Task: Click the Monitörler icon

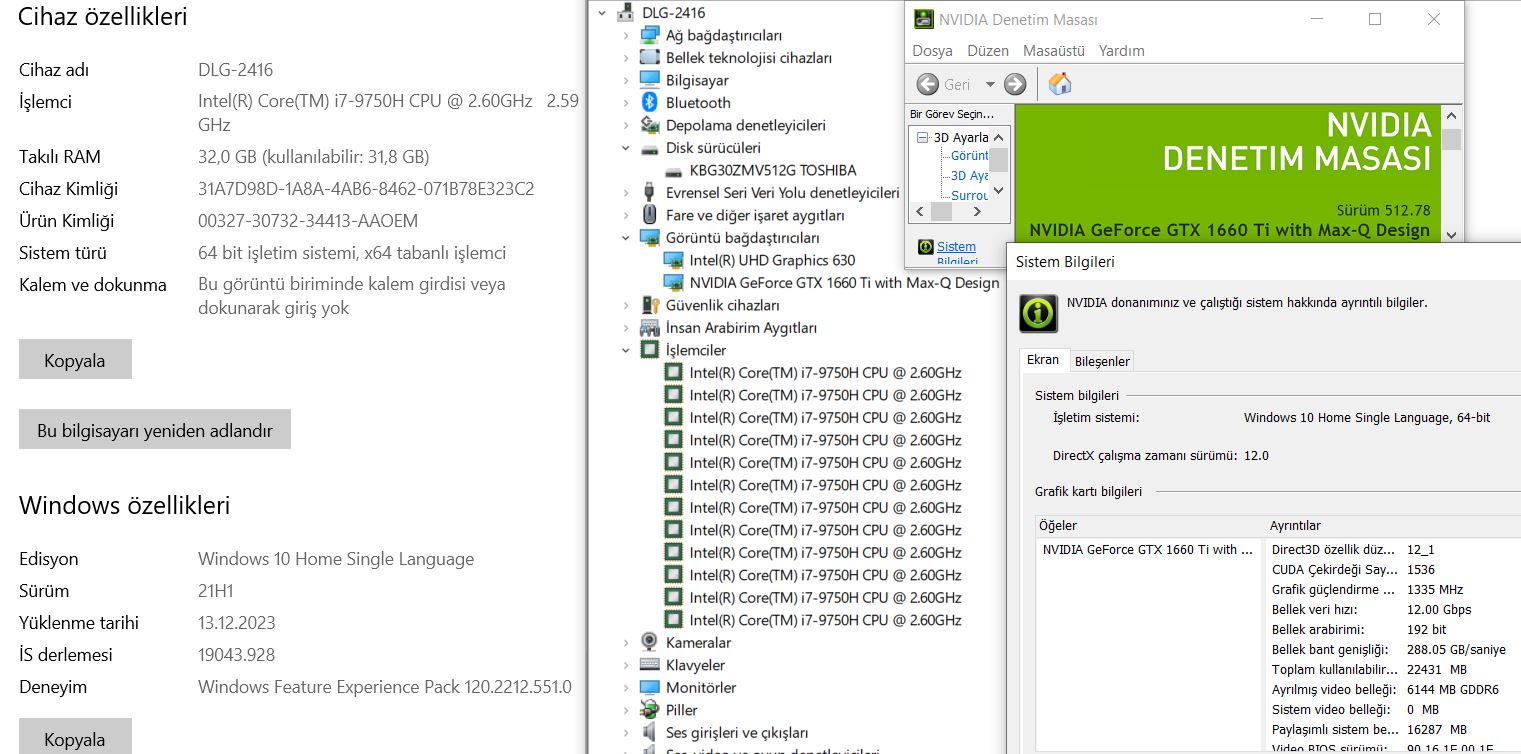Action: (x=650, y=687)
